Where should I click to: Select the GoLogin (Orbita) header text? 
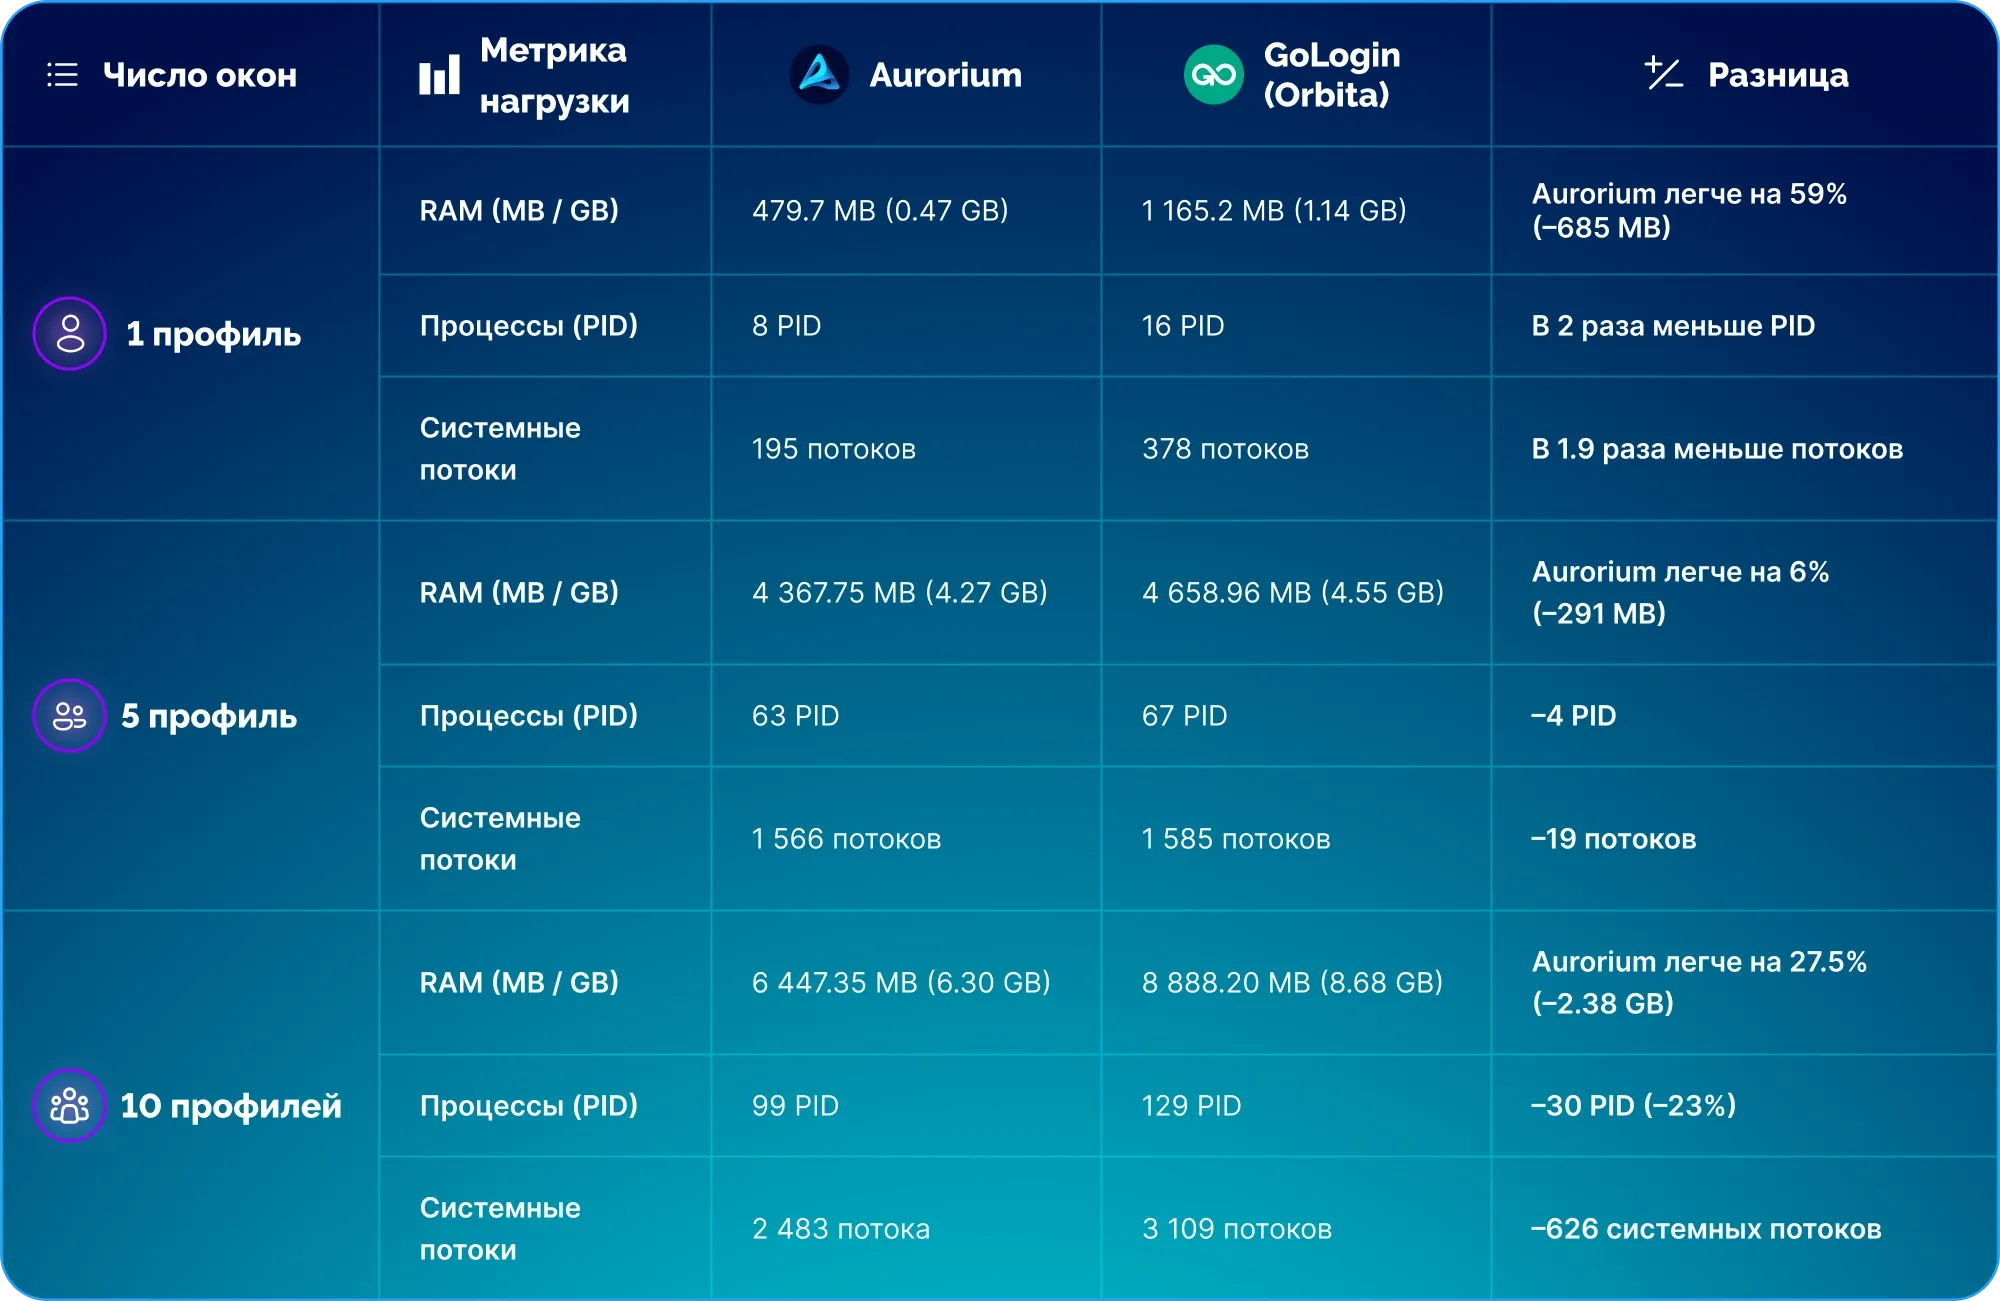pyautogui.click(x=1332, y=75)
